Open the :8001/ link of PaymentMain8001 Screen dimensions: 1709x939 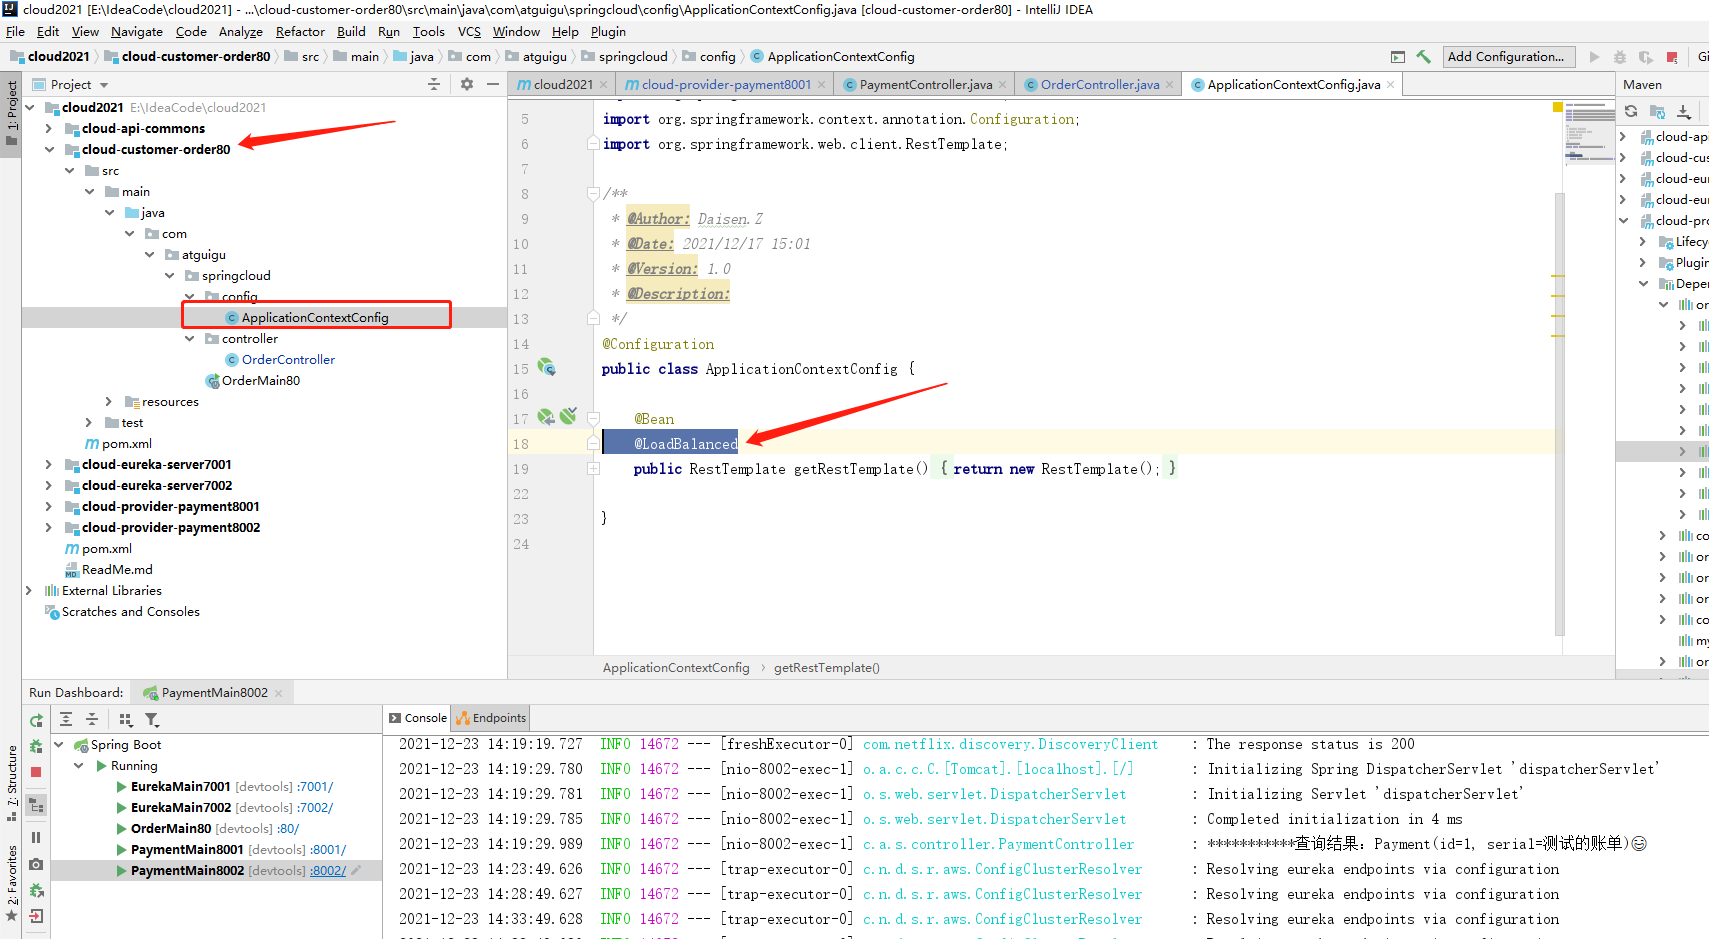328,850
